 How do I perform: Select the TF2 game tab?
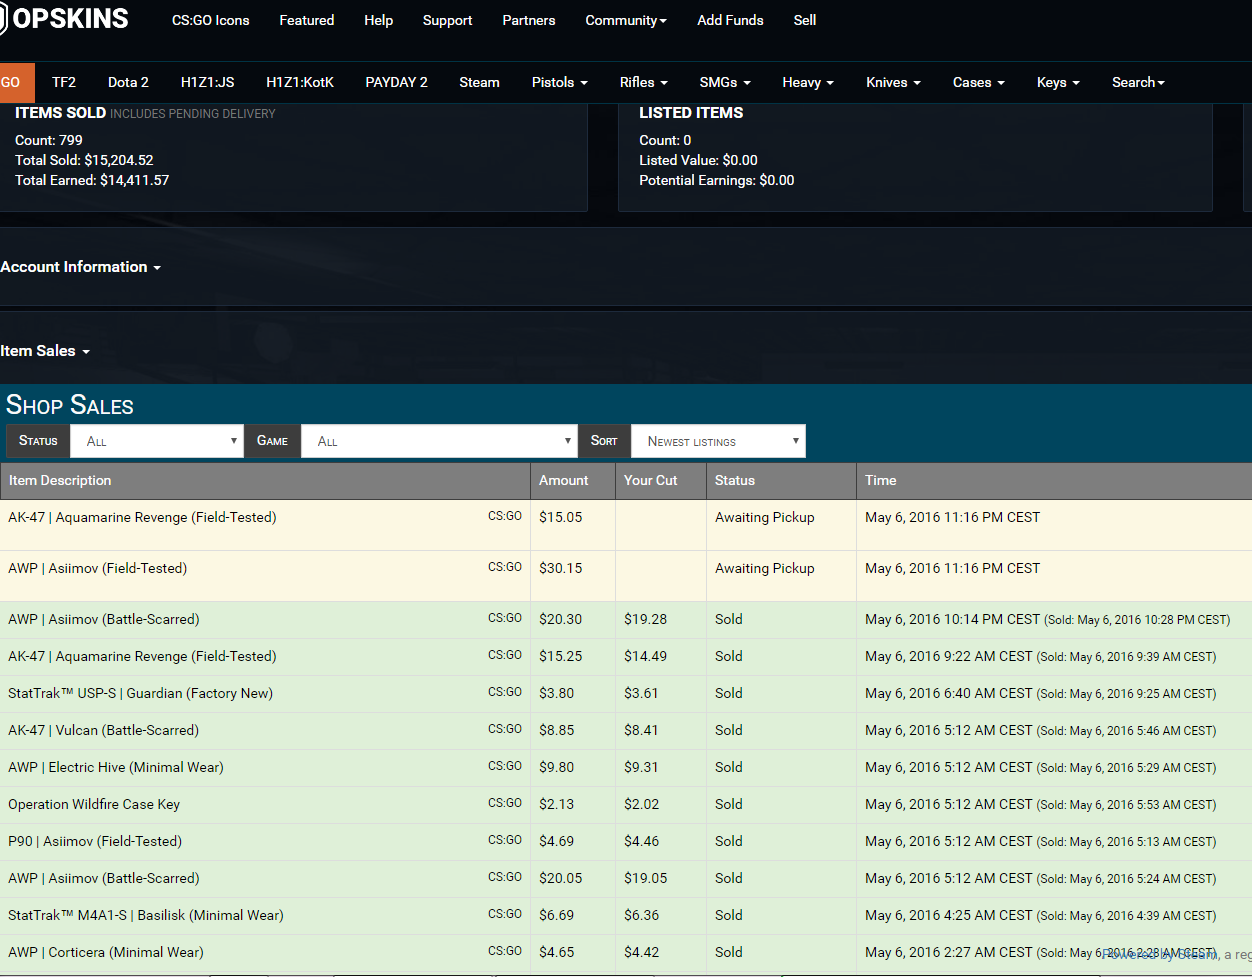pos(64,82)
